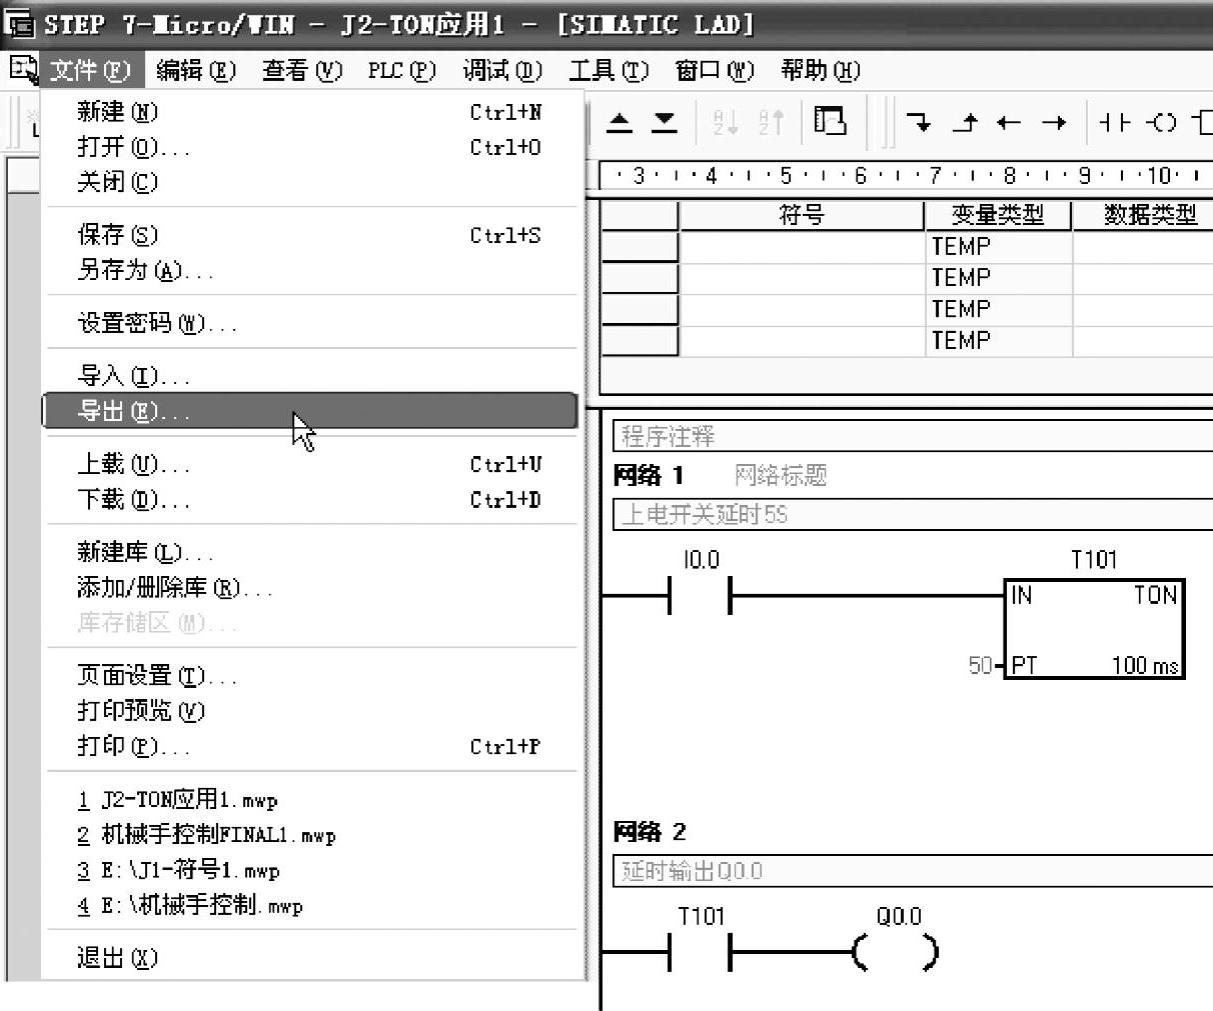The width and height of the screenshot is (1213, 1011).
Task: Insert a contact instruction from toolbar
Action: pyautogui.click(x=1114, y=123)
